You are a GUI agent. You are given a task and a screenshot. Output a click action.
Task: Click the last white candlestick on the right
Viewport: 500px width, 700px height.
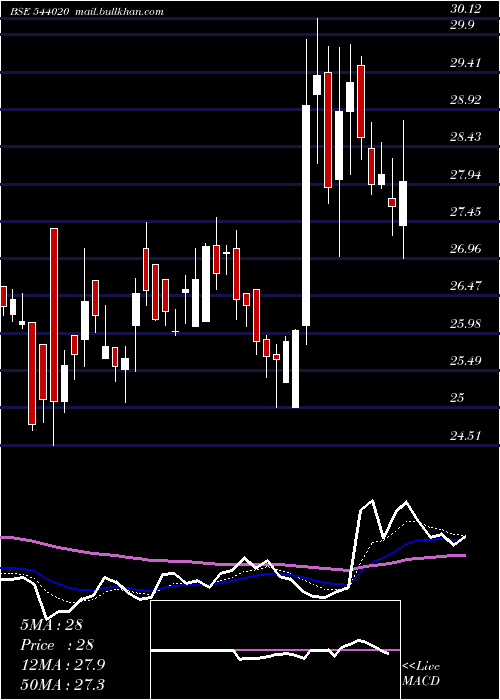403,203
